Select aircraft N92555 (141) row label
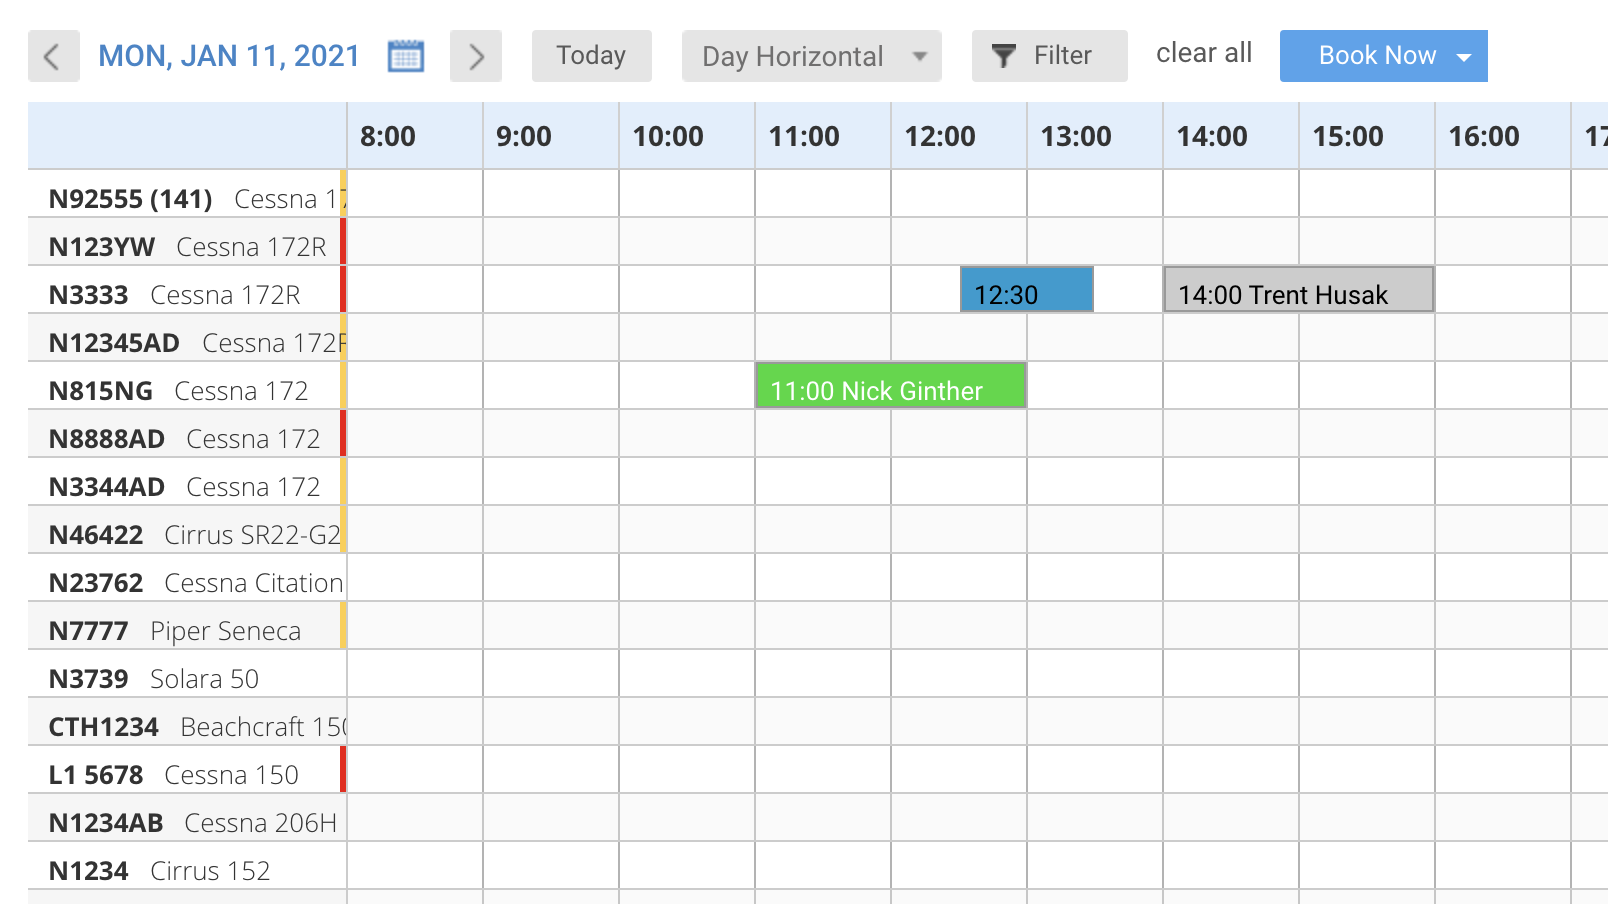 [x=131, y=199]
